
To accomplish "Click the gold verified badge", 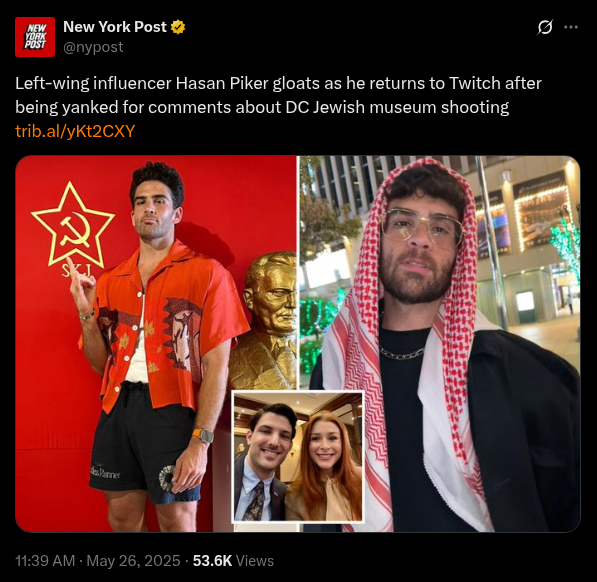I will tap(178, 27).
